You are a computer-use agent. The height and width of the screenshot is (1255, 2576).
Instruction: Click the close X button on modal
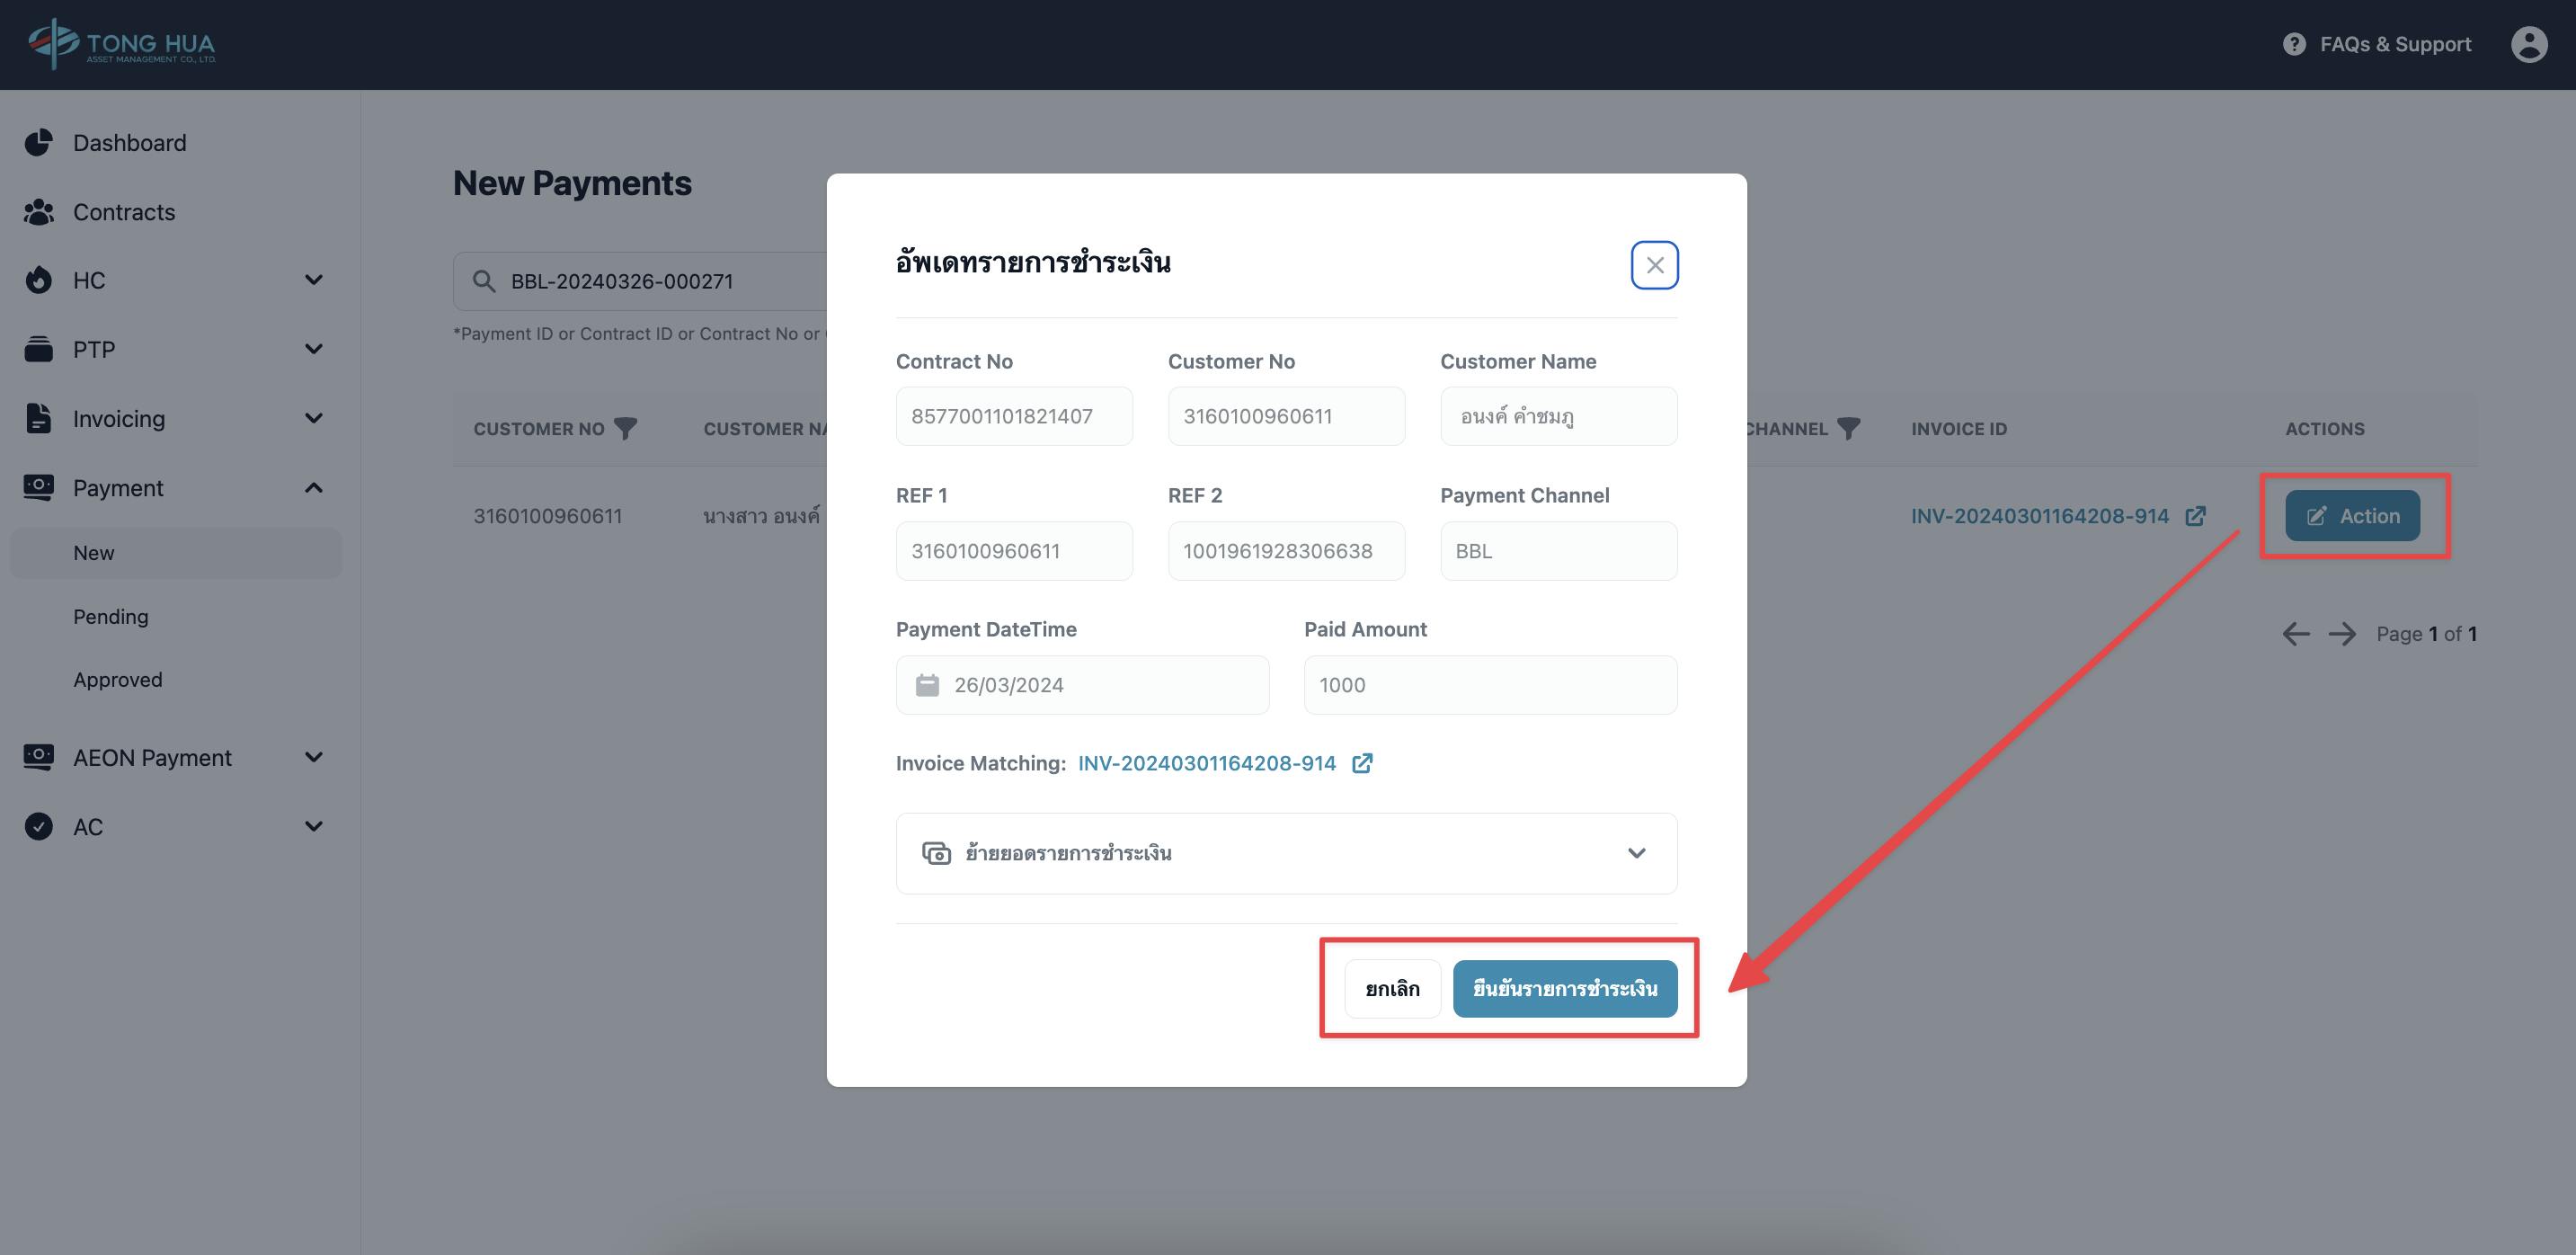[x=1655, y=264]
